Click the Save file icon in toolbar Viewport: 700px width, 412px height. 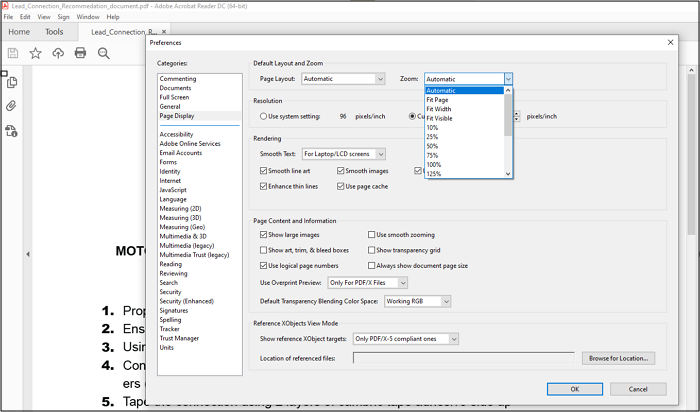13,53
